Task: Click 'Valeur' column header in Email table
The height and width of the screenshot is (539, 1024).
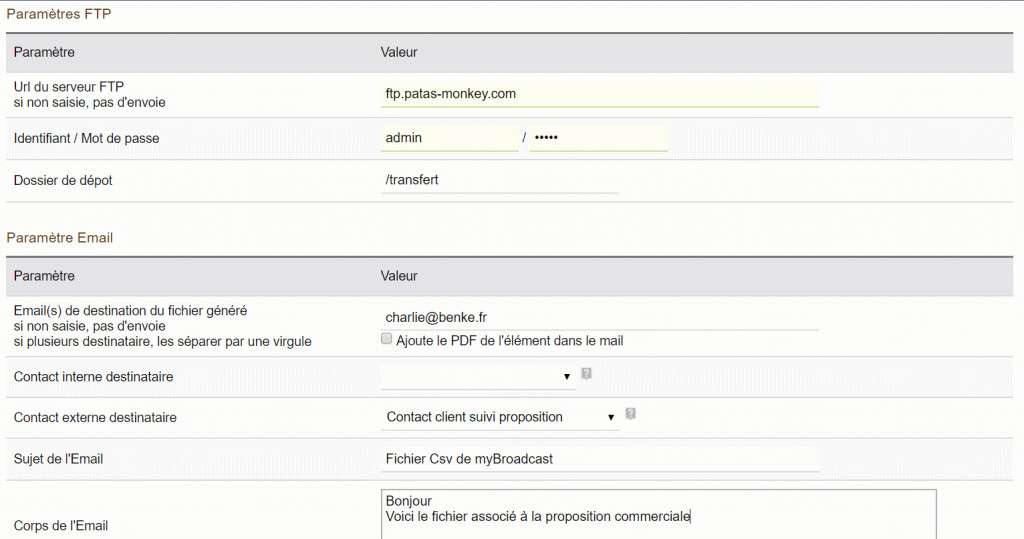Action: point(399,276)
